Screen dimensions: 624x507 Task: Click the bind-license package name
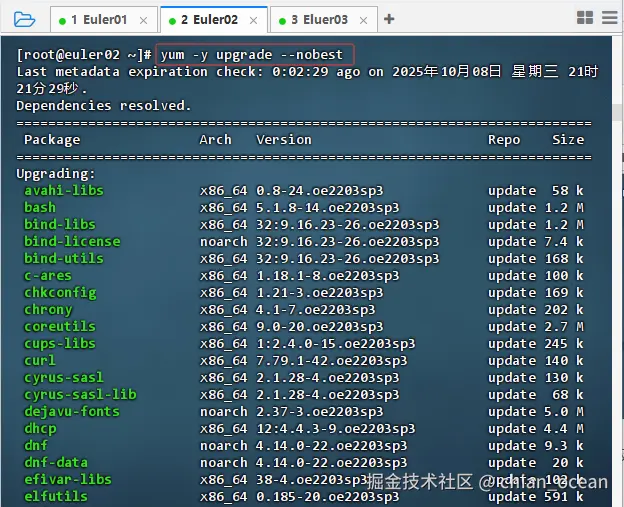pos(72,242)
